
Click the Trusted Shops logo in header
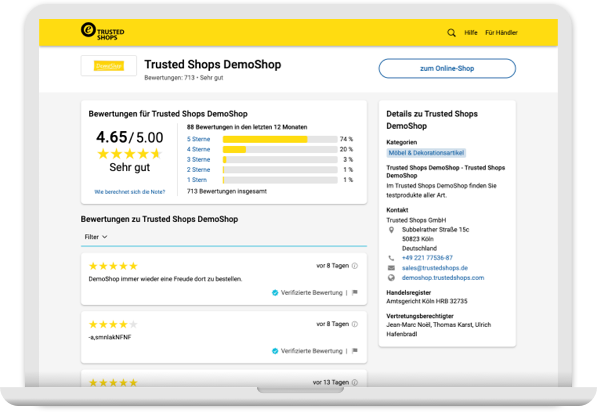coord(102,31)
